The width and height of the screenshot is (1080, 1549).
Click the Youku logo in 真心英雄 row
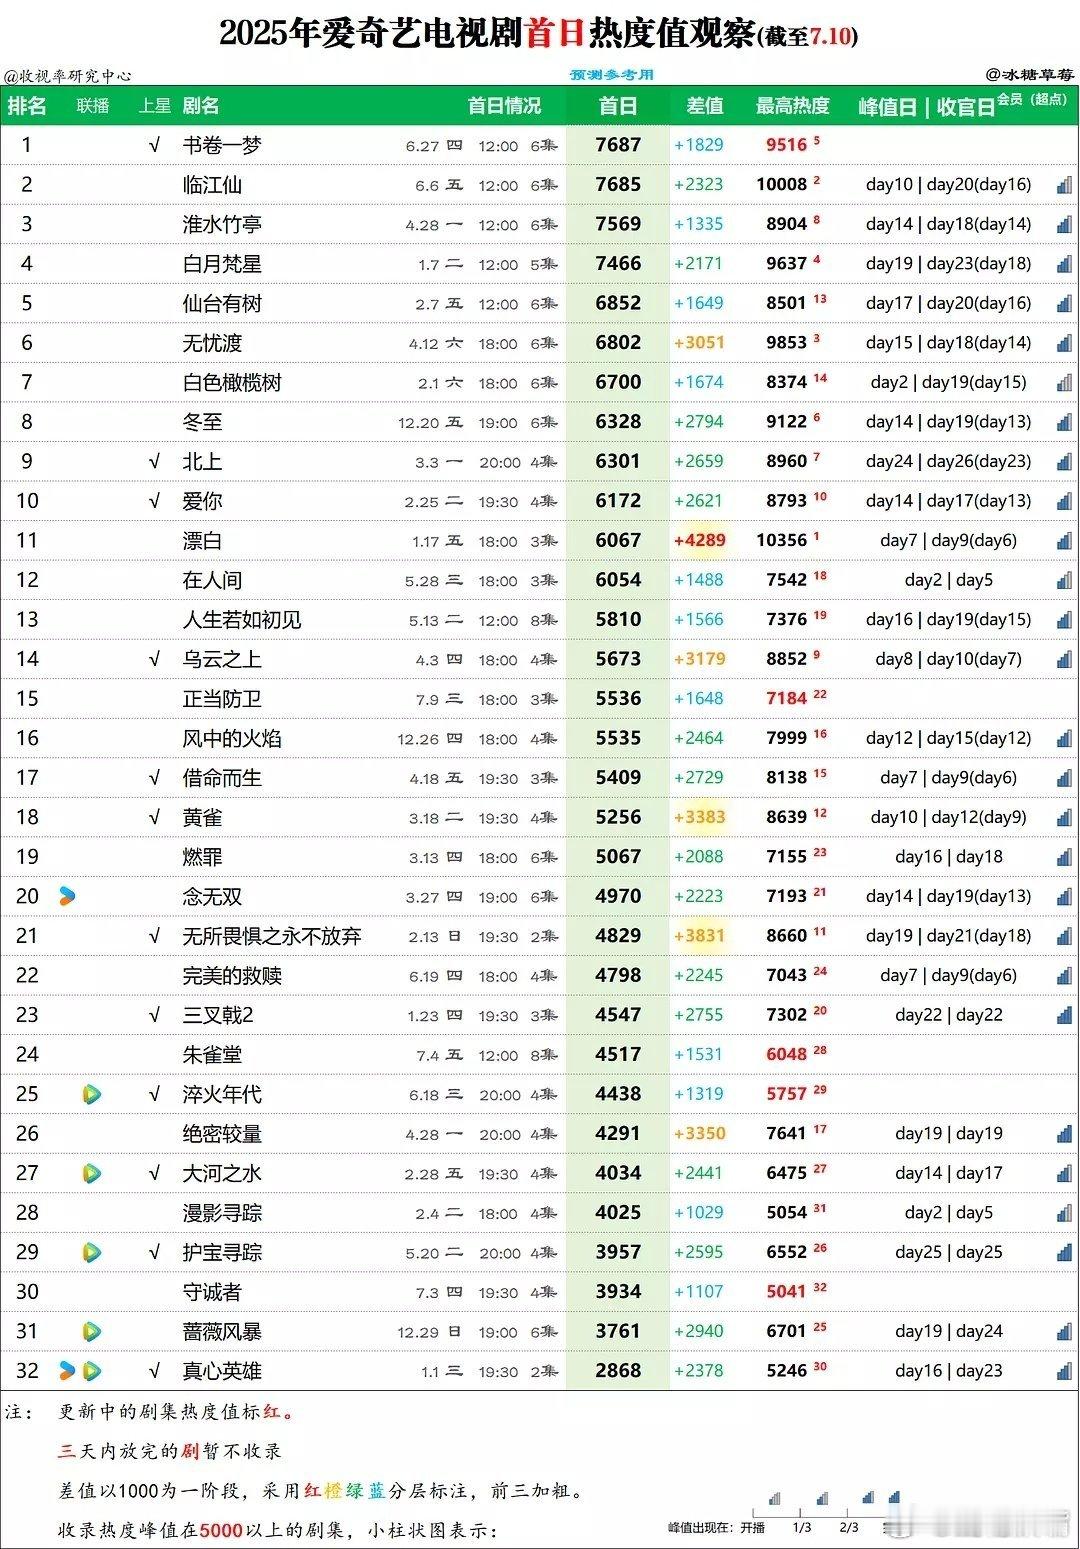click(67, 1371)
